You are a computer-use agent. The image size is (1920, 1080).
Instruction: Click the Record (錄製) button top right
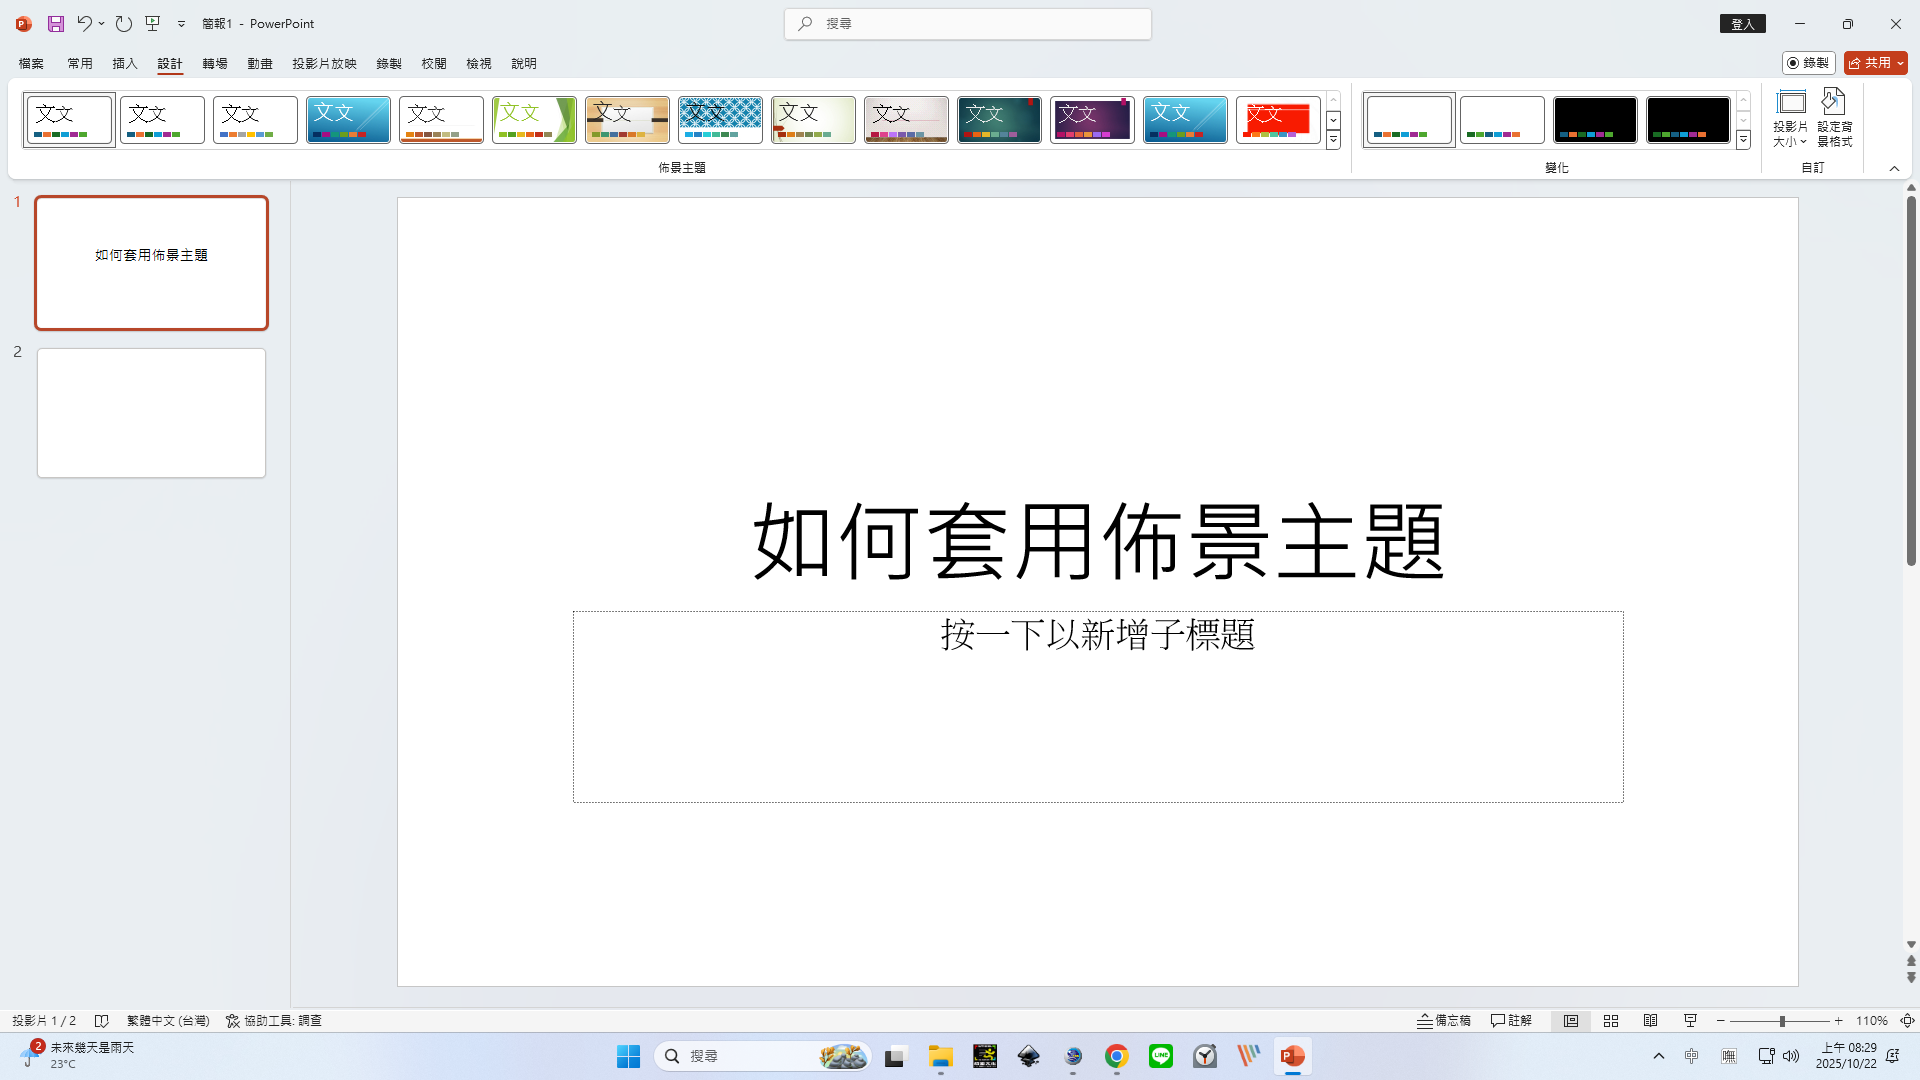coord(1808,63)
